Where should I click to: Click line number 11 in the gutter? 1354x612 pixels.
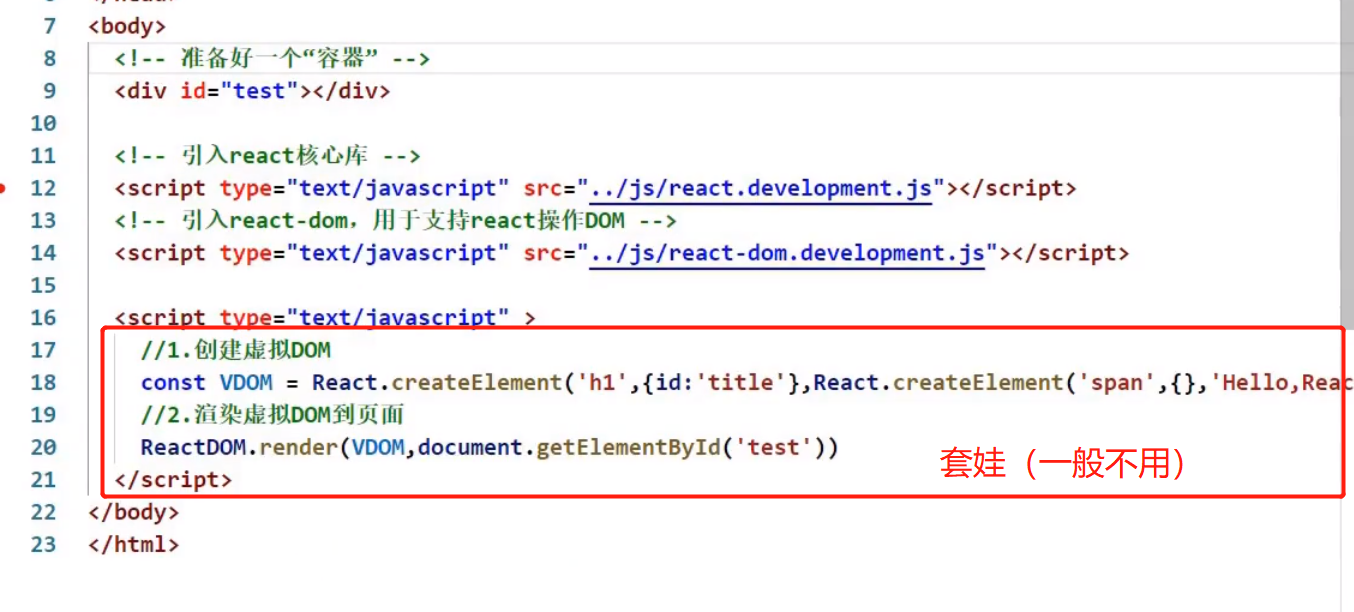43,156
